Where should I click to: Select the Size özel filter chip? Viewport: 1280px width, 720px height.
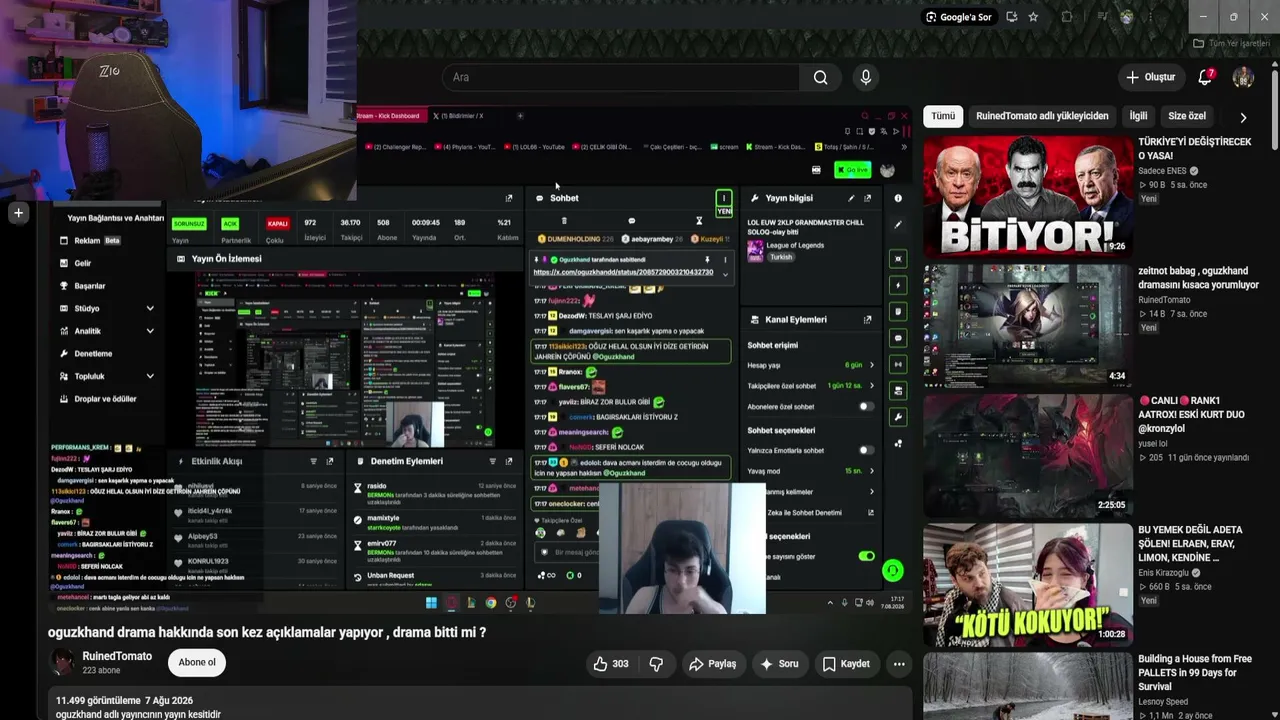click(1187, 116)
